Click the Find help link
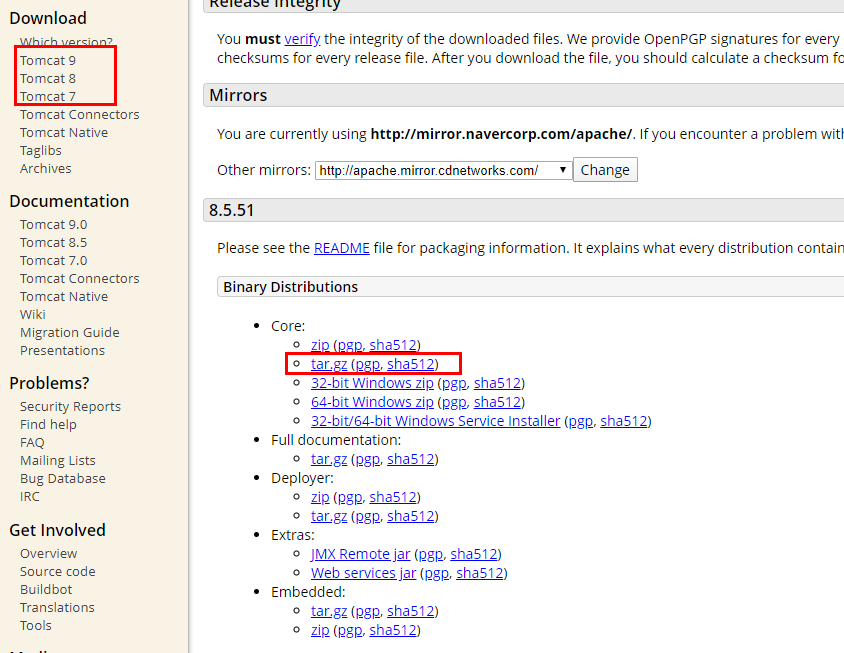 [x=48, y=425]
